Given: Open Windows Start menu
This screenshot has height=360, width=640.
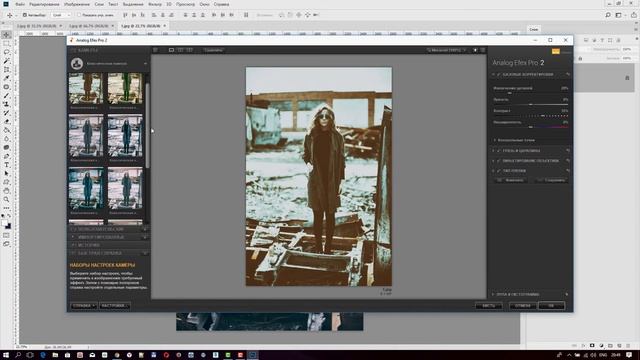Looking at the screenshot, I should pyautogui.click(x=6, y=355).
